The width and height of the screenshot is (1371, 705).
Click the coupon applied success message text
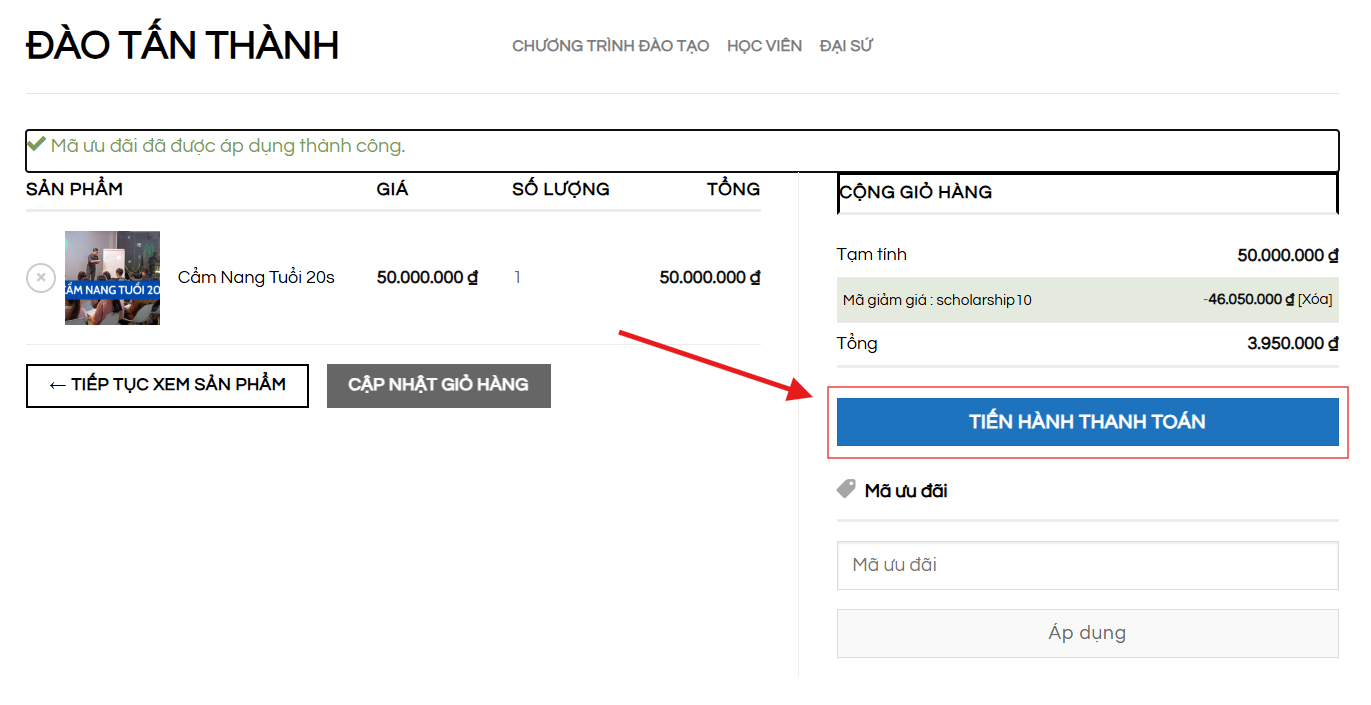228,146
